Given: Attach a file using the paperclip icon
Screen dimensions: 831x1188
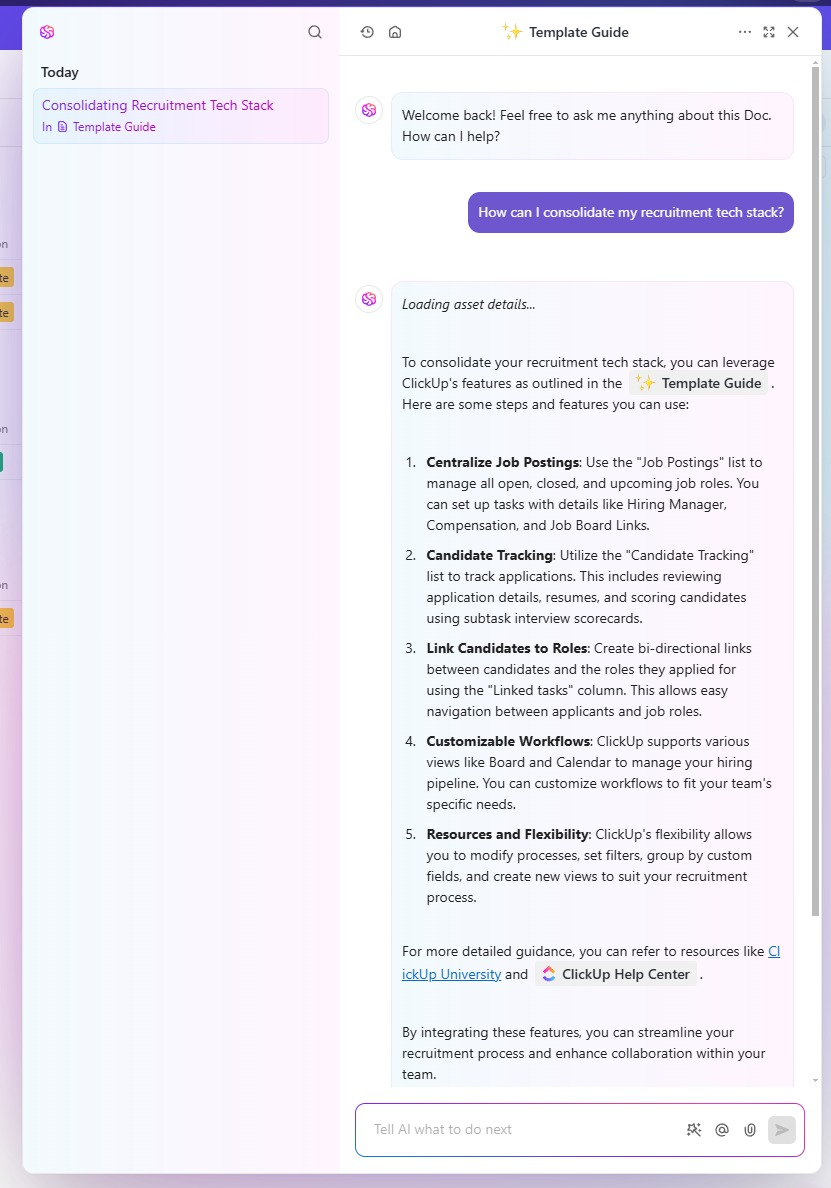Looking at the screenshot, I should pyautogui.click(x=750, y=1130).
